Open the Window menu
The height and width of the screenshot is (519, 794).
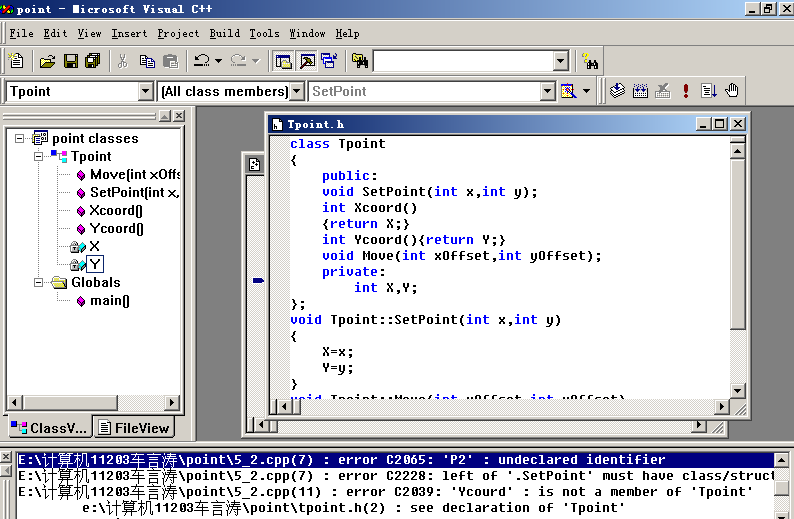point(307,33)
